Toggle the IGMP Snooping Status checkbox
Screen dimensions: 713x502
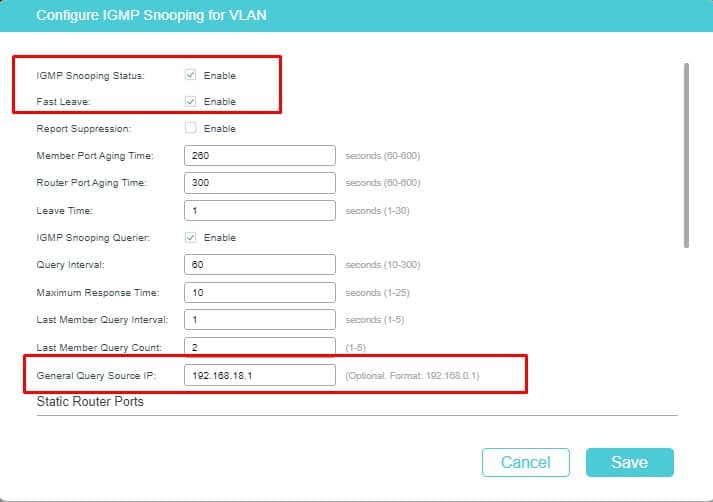[191, 75]
